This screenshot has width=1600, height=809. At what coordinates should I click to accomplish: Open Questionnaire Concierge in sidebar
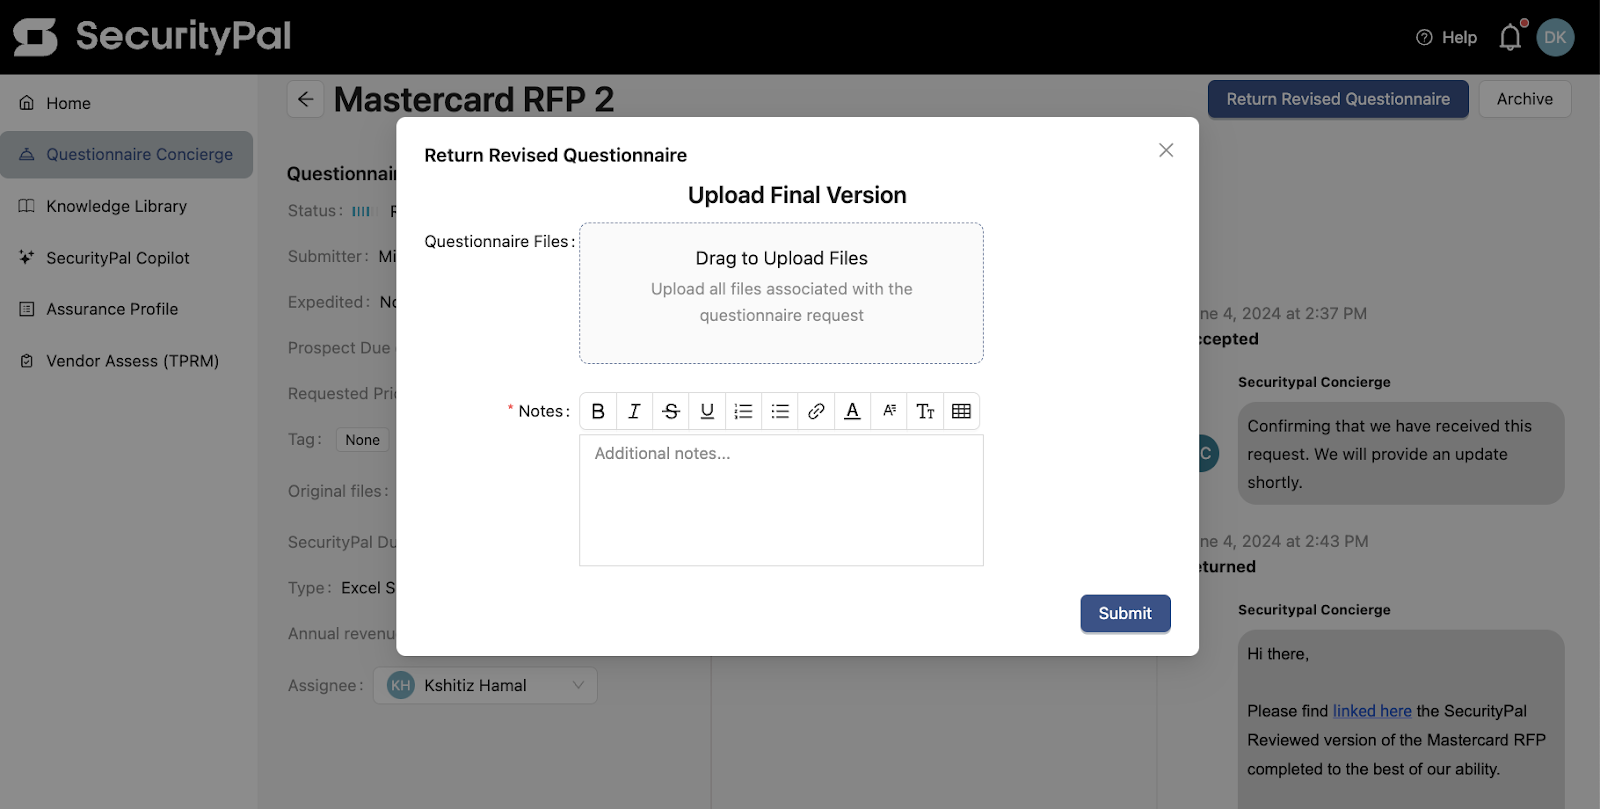click(x=126, y=154)
